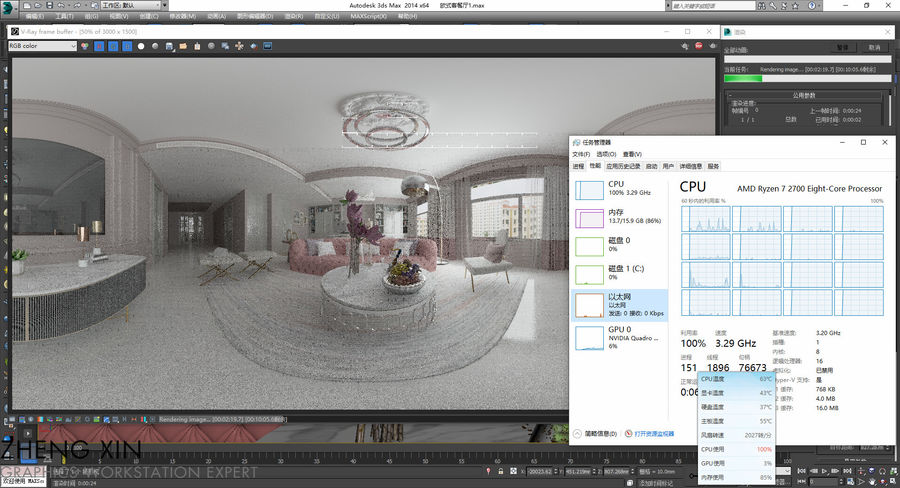Select Memory 13.7/15.9 GB in sidebar
Viewport: 900px width, 488px height.
point(620,218)
